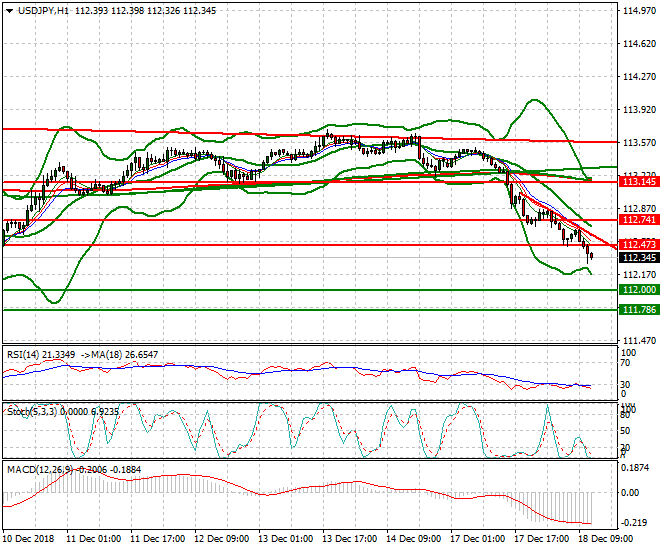The width and height of the screenshot is (660, 550).
Task: Click the MACD scale zero value 0.00
Action: [630, 493]
